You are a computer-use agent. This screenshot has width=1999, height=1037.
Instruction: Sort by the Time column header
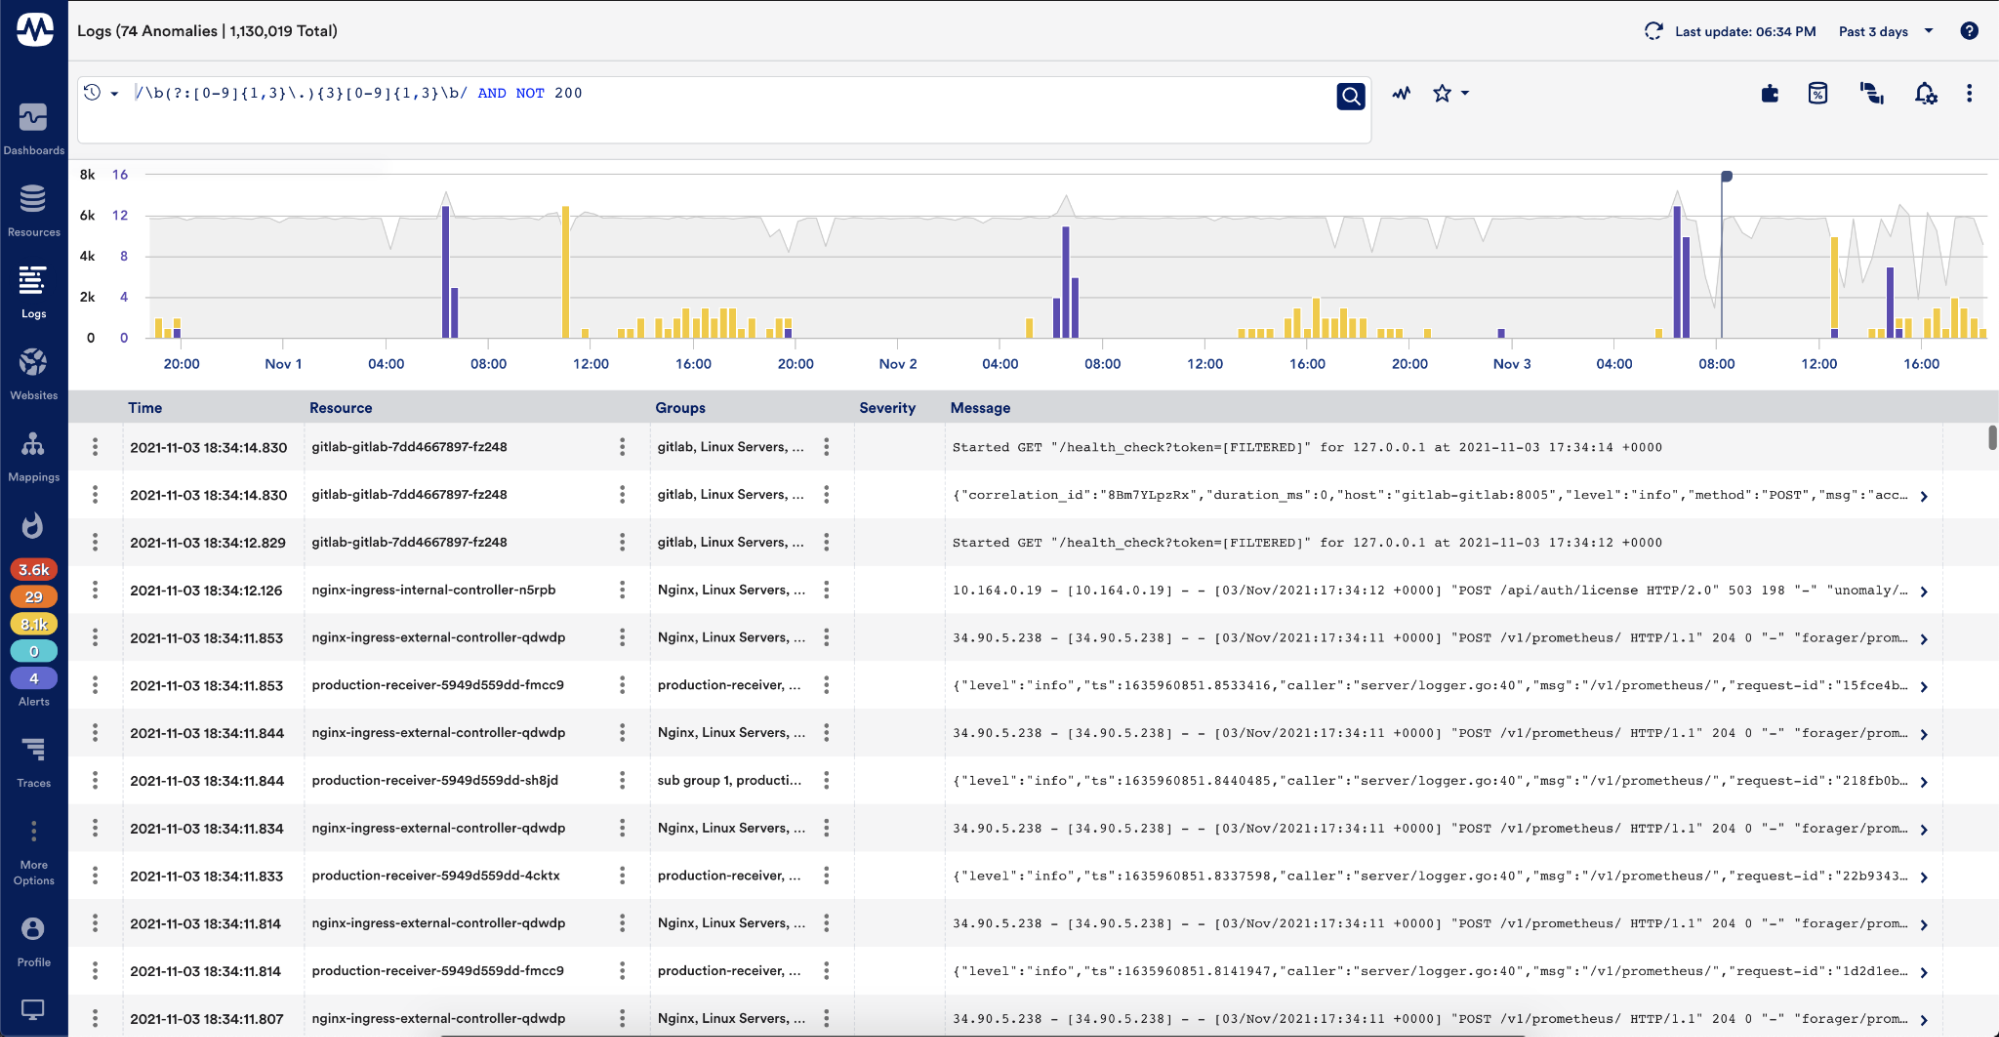[145, 408]
